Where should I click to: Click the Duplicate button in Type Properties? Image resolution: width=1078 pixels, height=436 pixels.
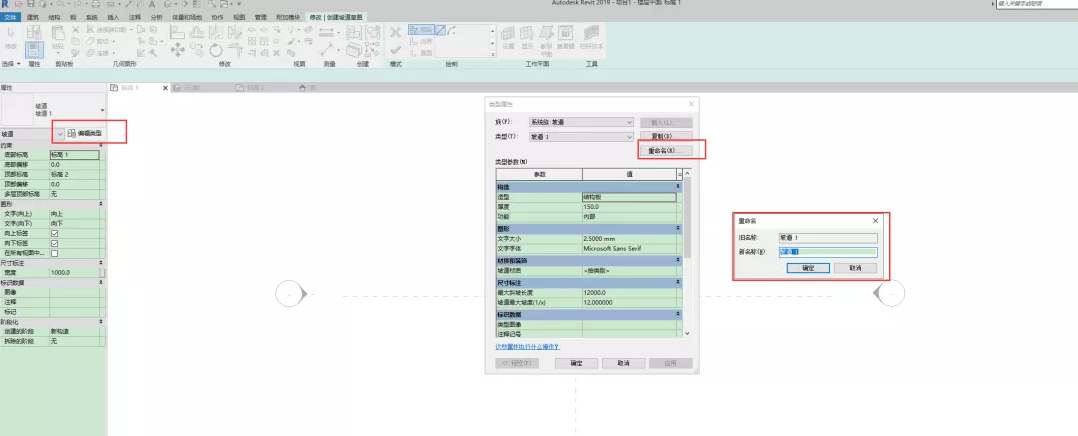tap(666, 136)
